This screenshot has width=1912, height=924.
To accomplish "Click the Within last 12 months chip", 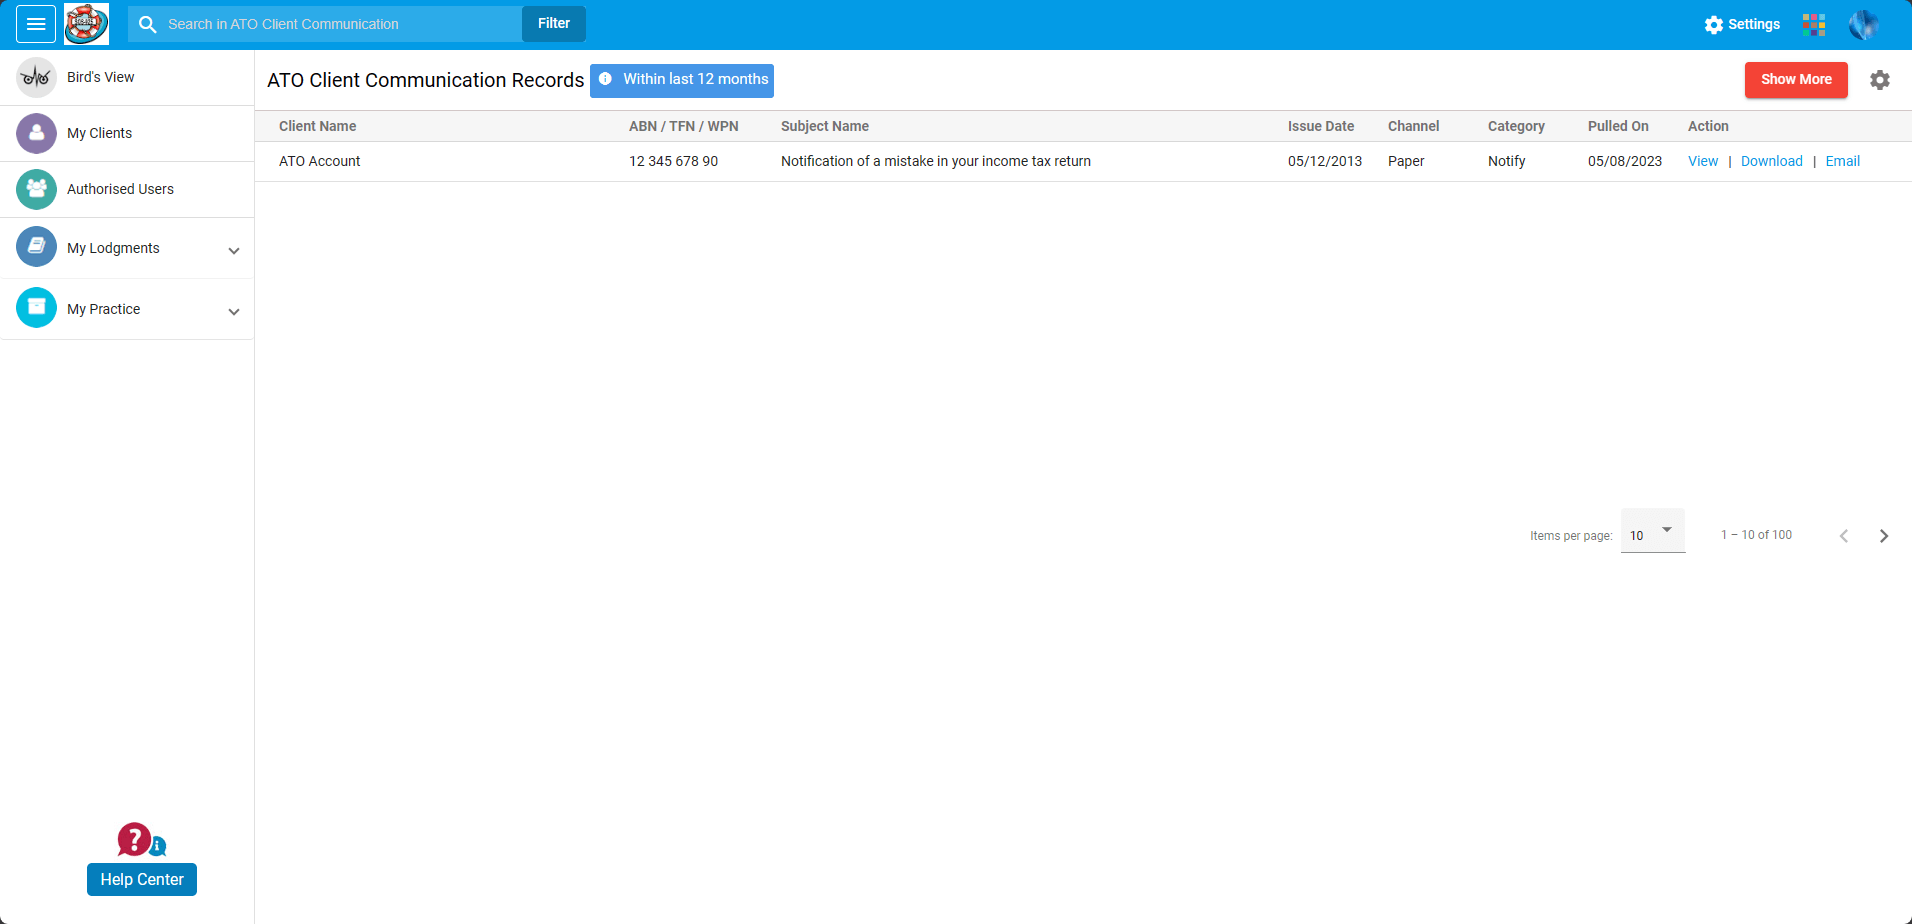I will tap(682, 80).
